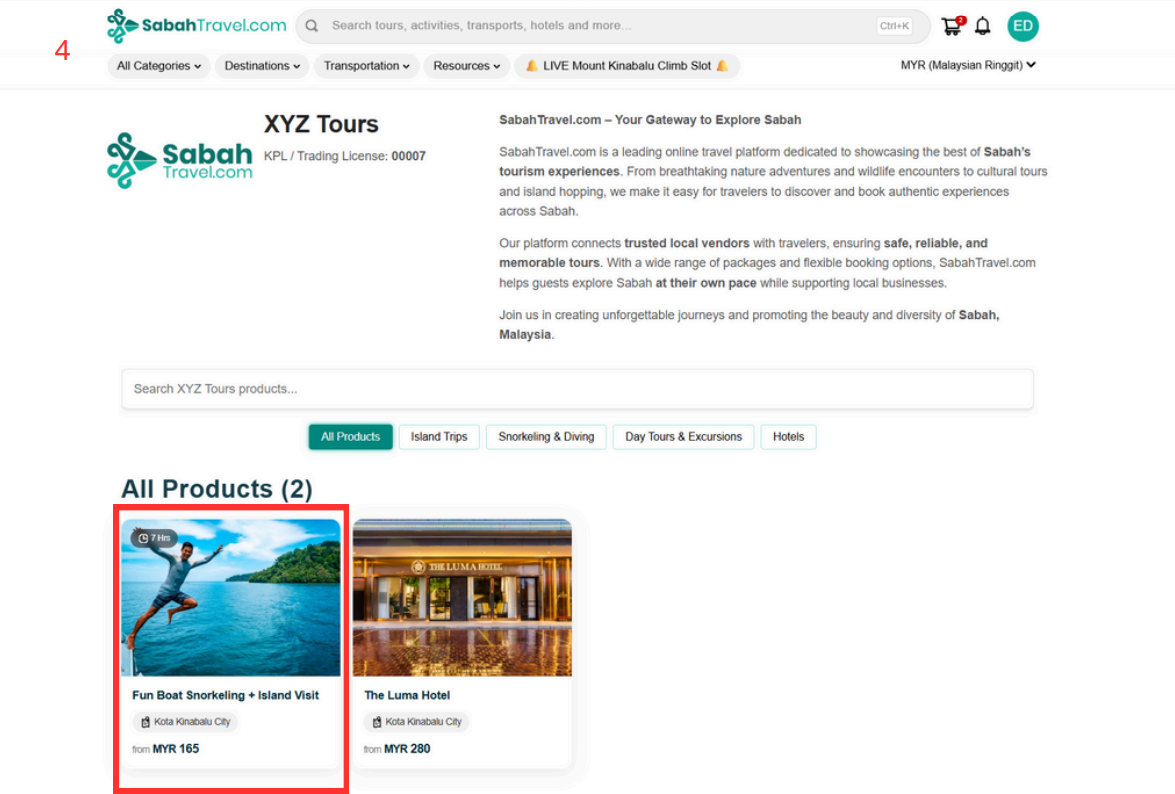Open the Resources dropdown menu
Viewport: 1175px width, 794px height.
pyautogui.click(x=467, y=66)
